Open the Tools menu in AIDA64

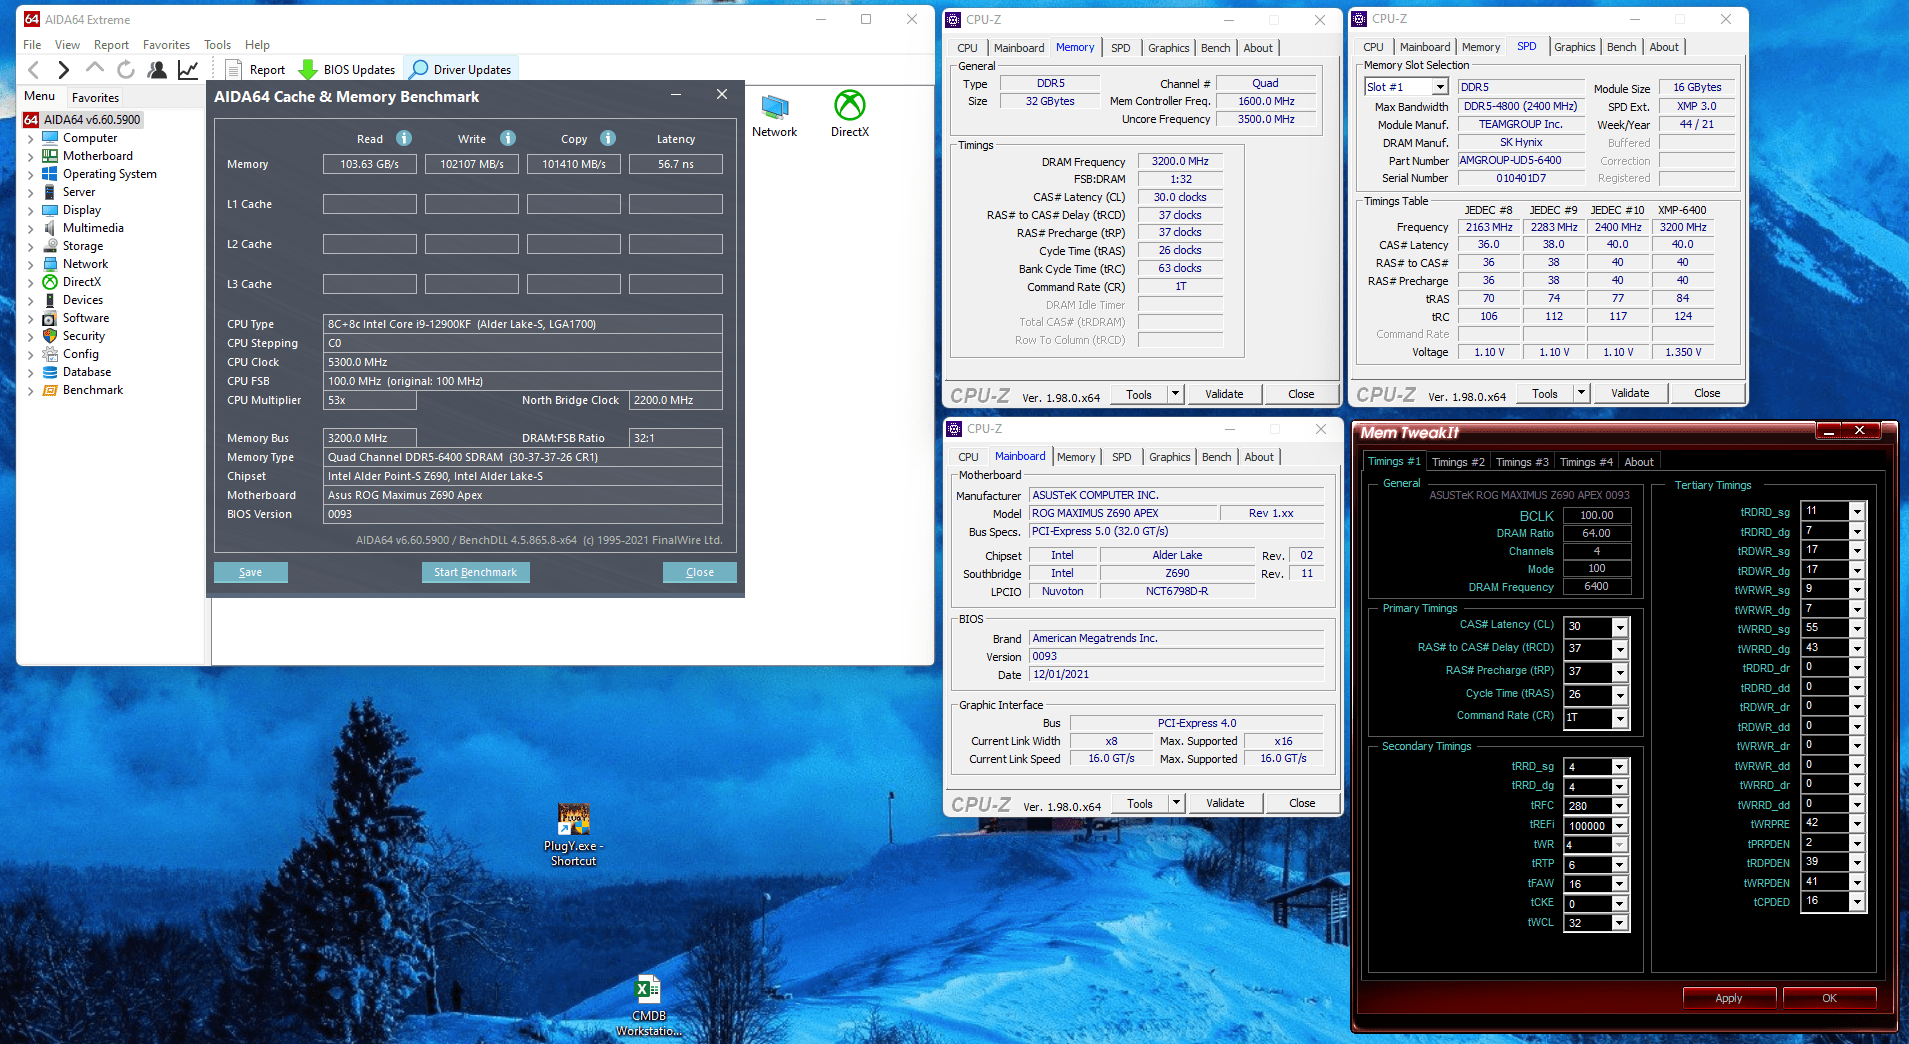tap(217, 45)
